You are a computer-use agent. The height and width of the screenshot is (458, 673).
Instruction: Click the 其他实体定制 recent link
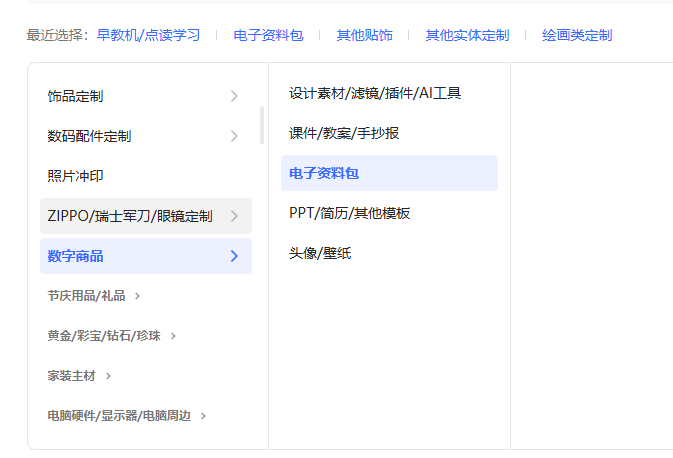point(467,35)
